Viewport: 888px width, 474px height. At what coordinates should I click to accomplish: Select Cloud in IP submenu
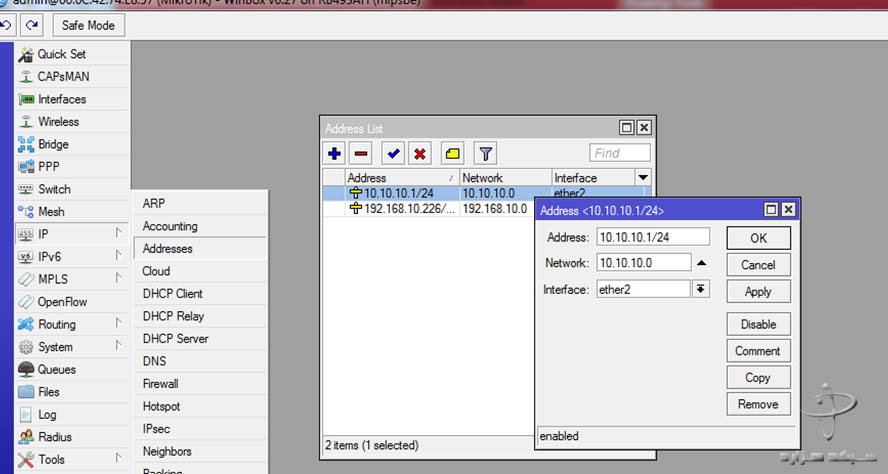click(x=200, y=271)
